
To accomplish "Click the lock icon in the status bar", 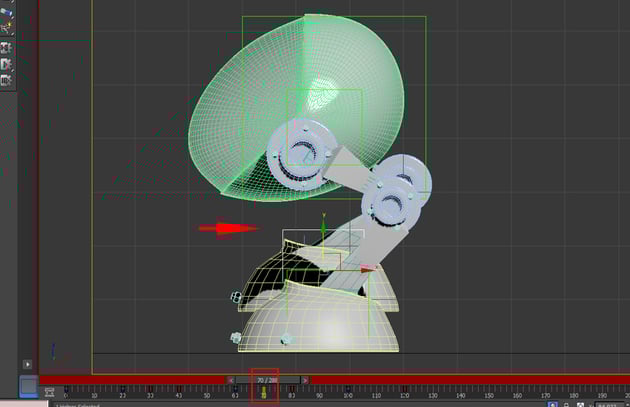I will (567, 405).
